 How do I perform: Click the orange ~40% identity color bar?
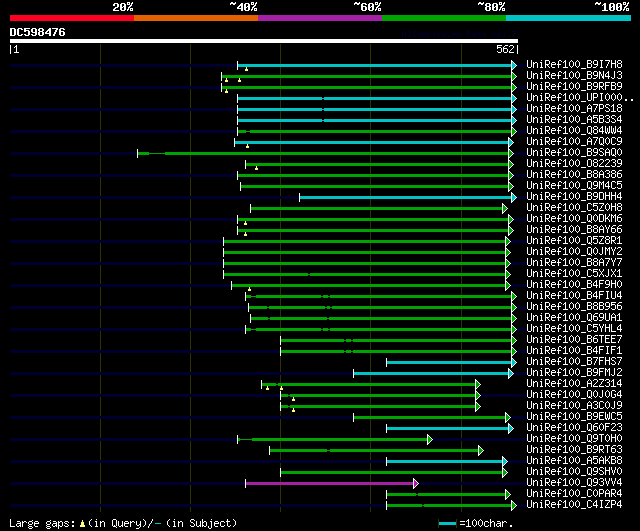196,18
